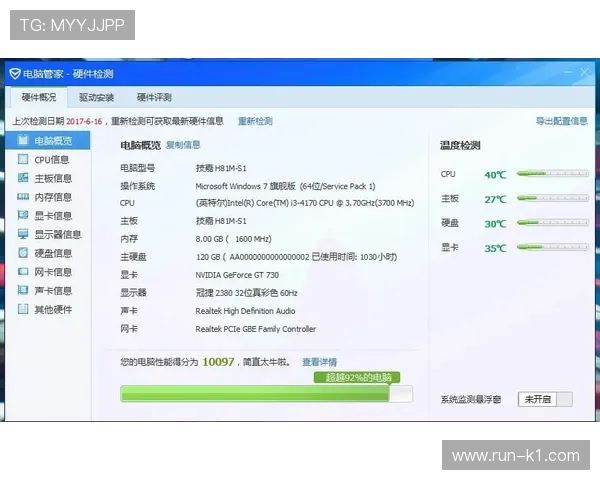Open the CPU信息 sidebar icon
The height and width of the screenshot is (480, 600).
[x=23, y=159]
